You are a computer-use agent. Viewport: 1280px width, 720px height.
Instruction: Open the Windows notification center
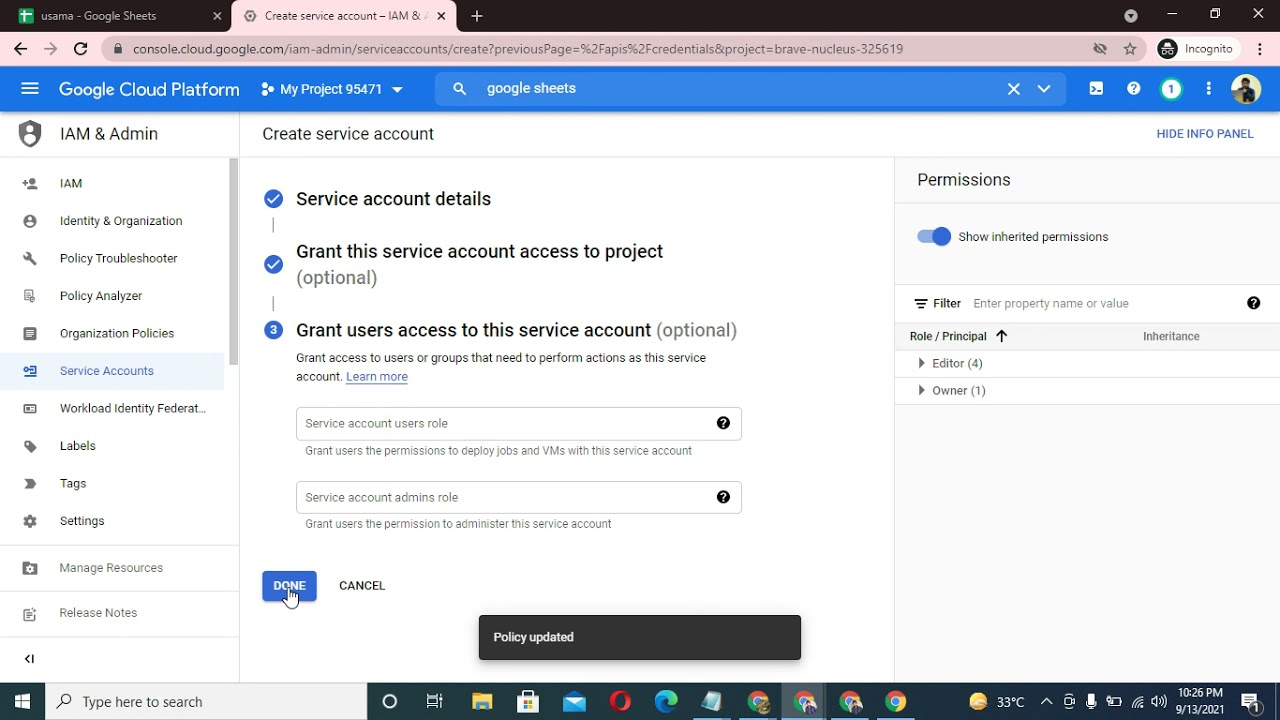pyautogui.click(x=1250, y=701)
